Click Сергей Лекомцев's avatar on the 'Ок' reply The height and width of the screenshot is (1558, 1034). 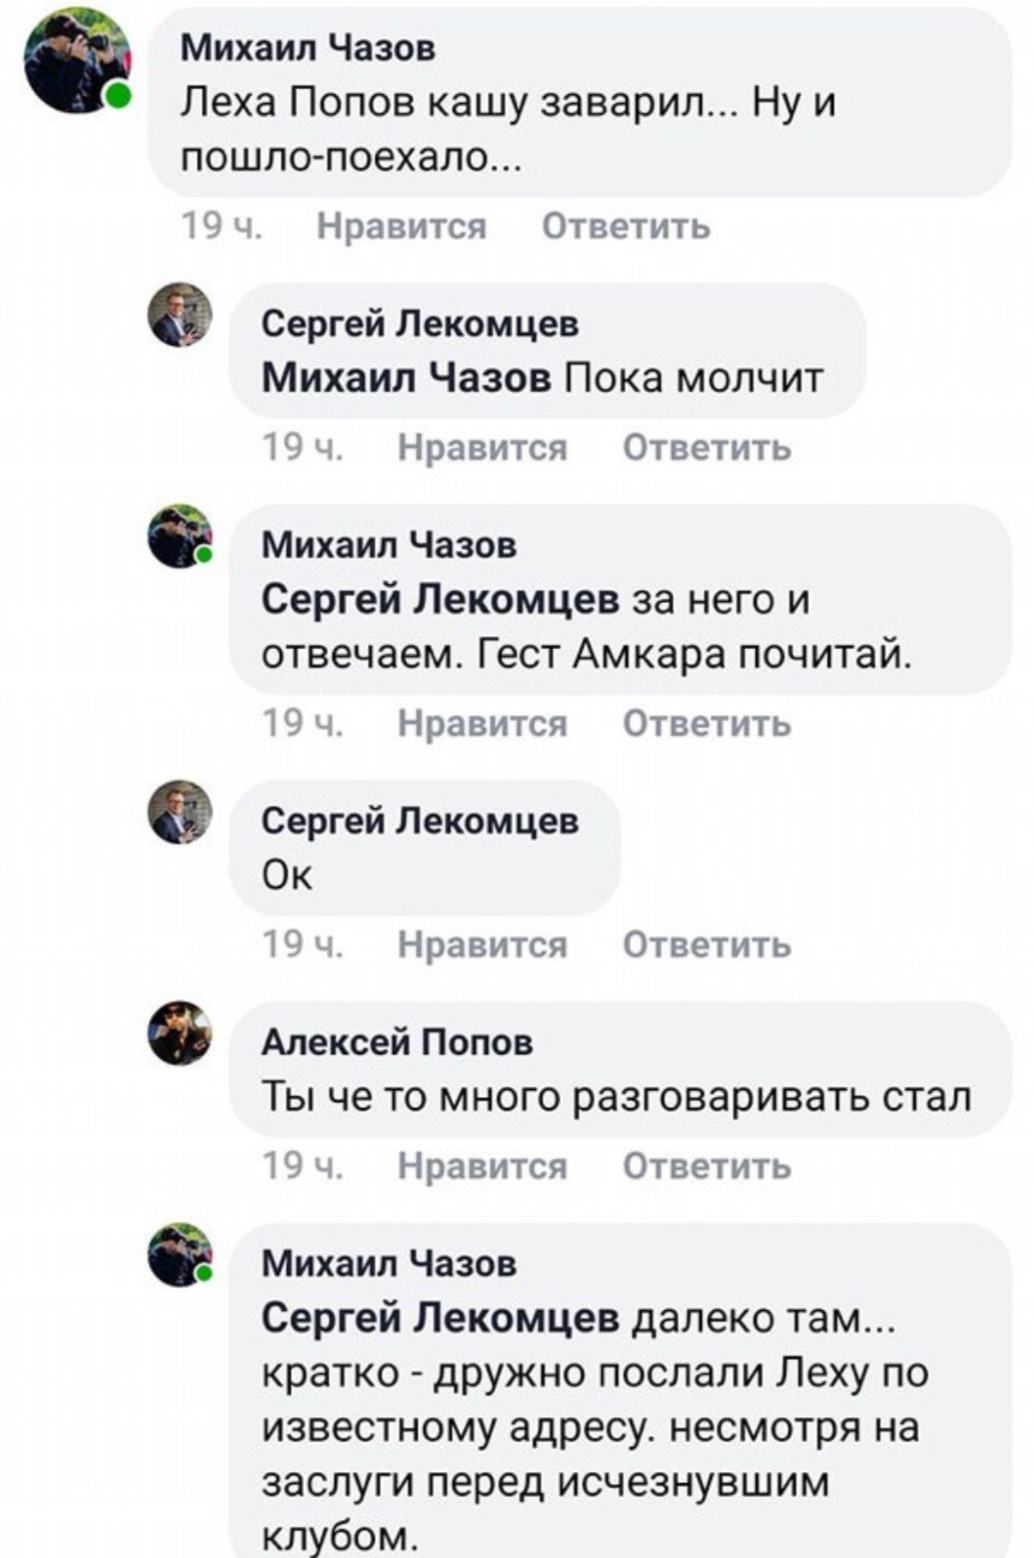tap(181, 812)
